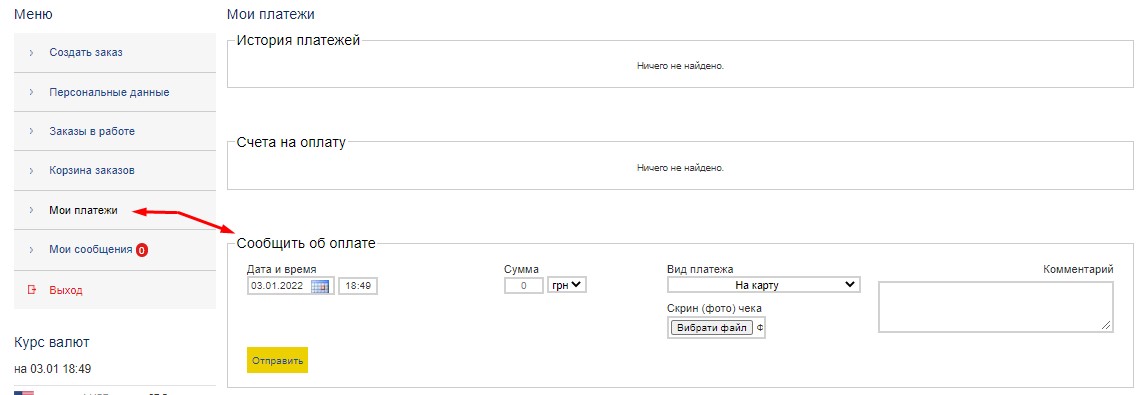This screenshot has height=395, width=1144.
Task: Click the red unread messages counter badge
Action: pos(142,250)
